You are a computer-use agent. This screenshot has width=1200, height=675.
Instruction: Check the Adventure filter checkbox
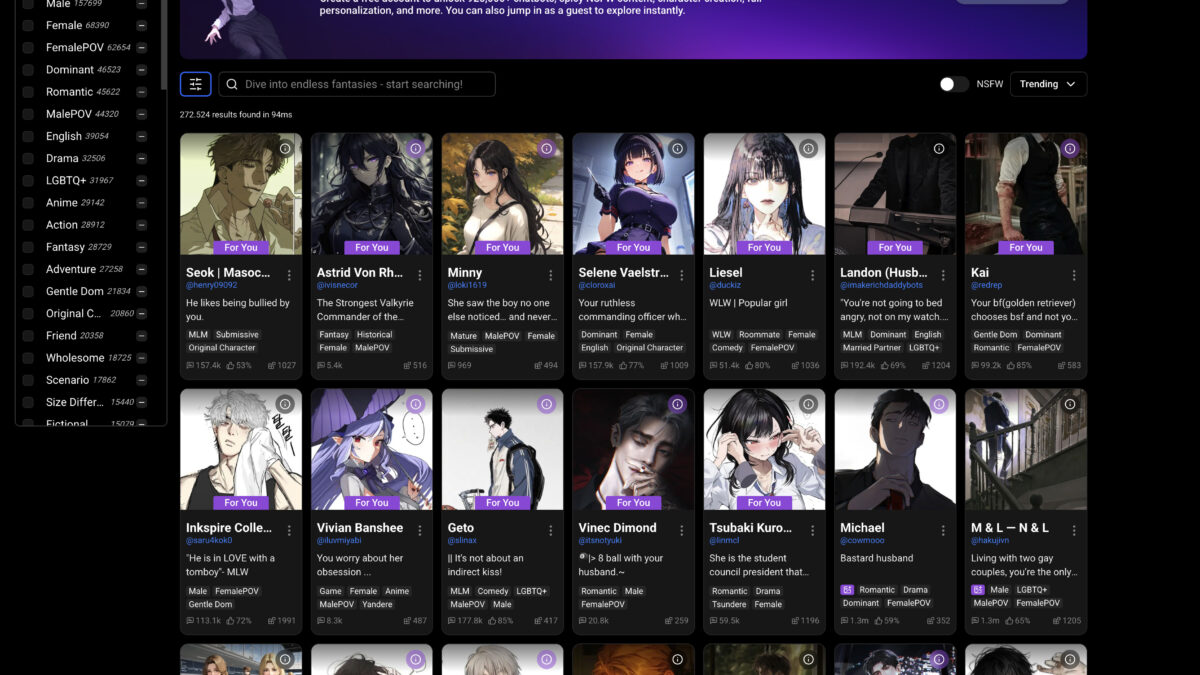point(28,269)
